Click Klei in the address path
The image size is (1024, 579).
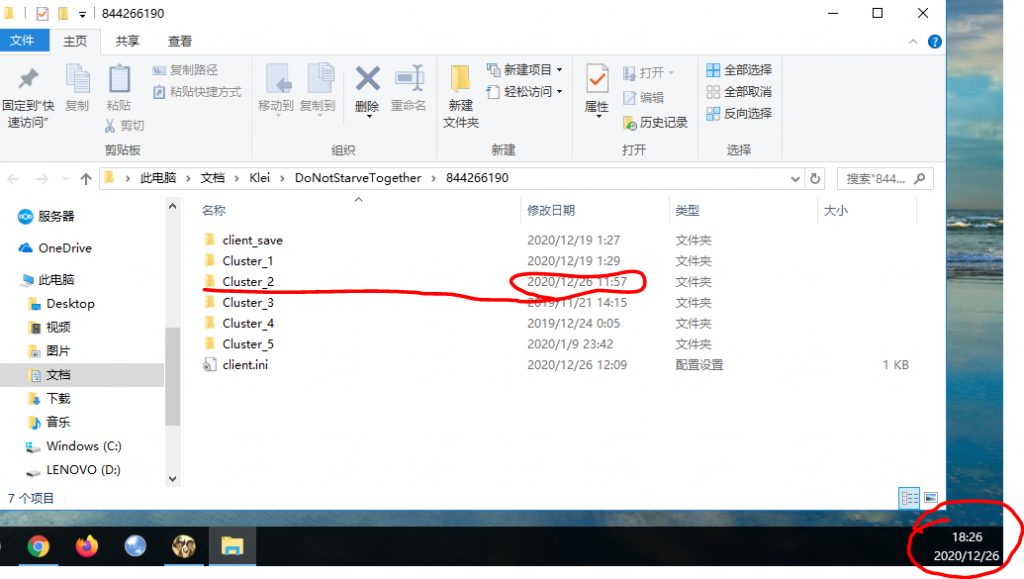[x=259, y=178]
